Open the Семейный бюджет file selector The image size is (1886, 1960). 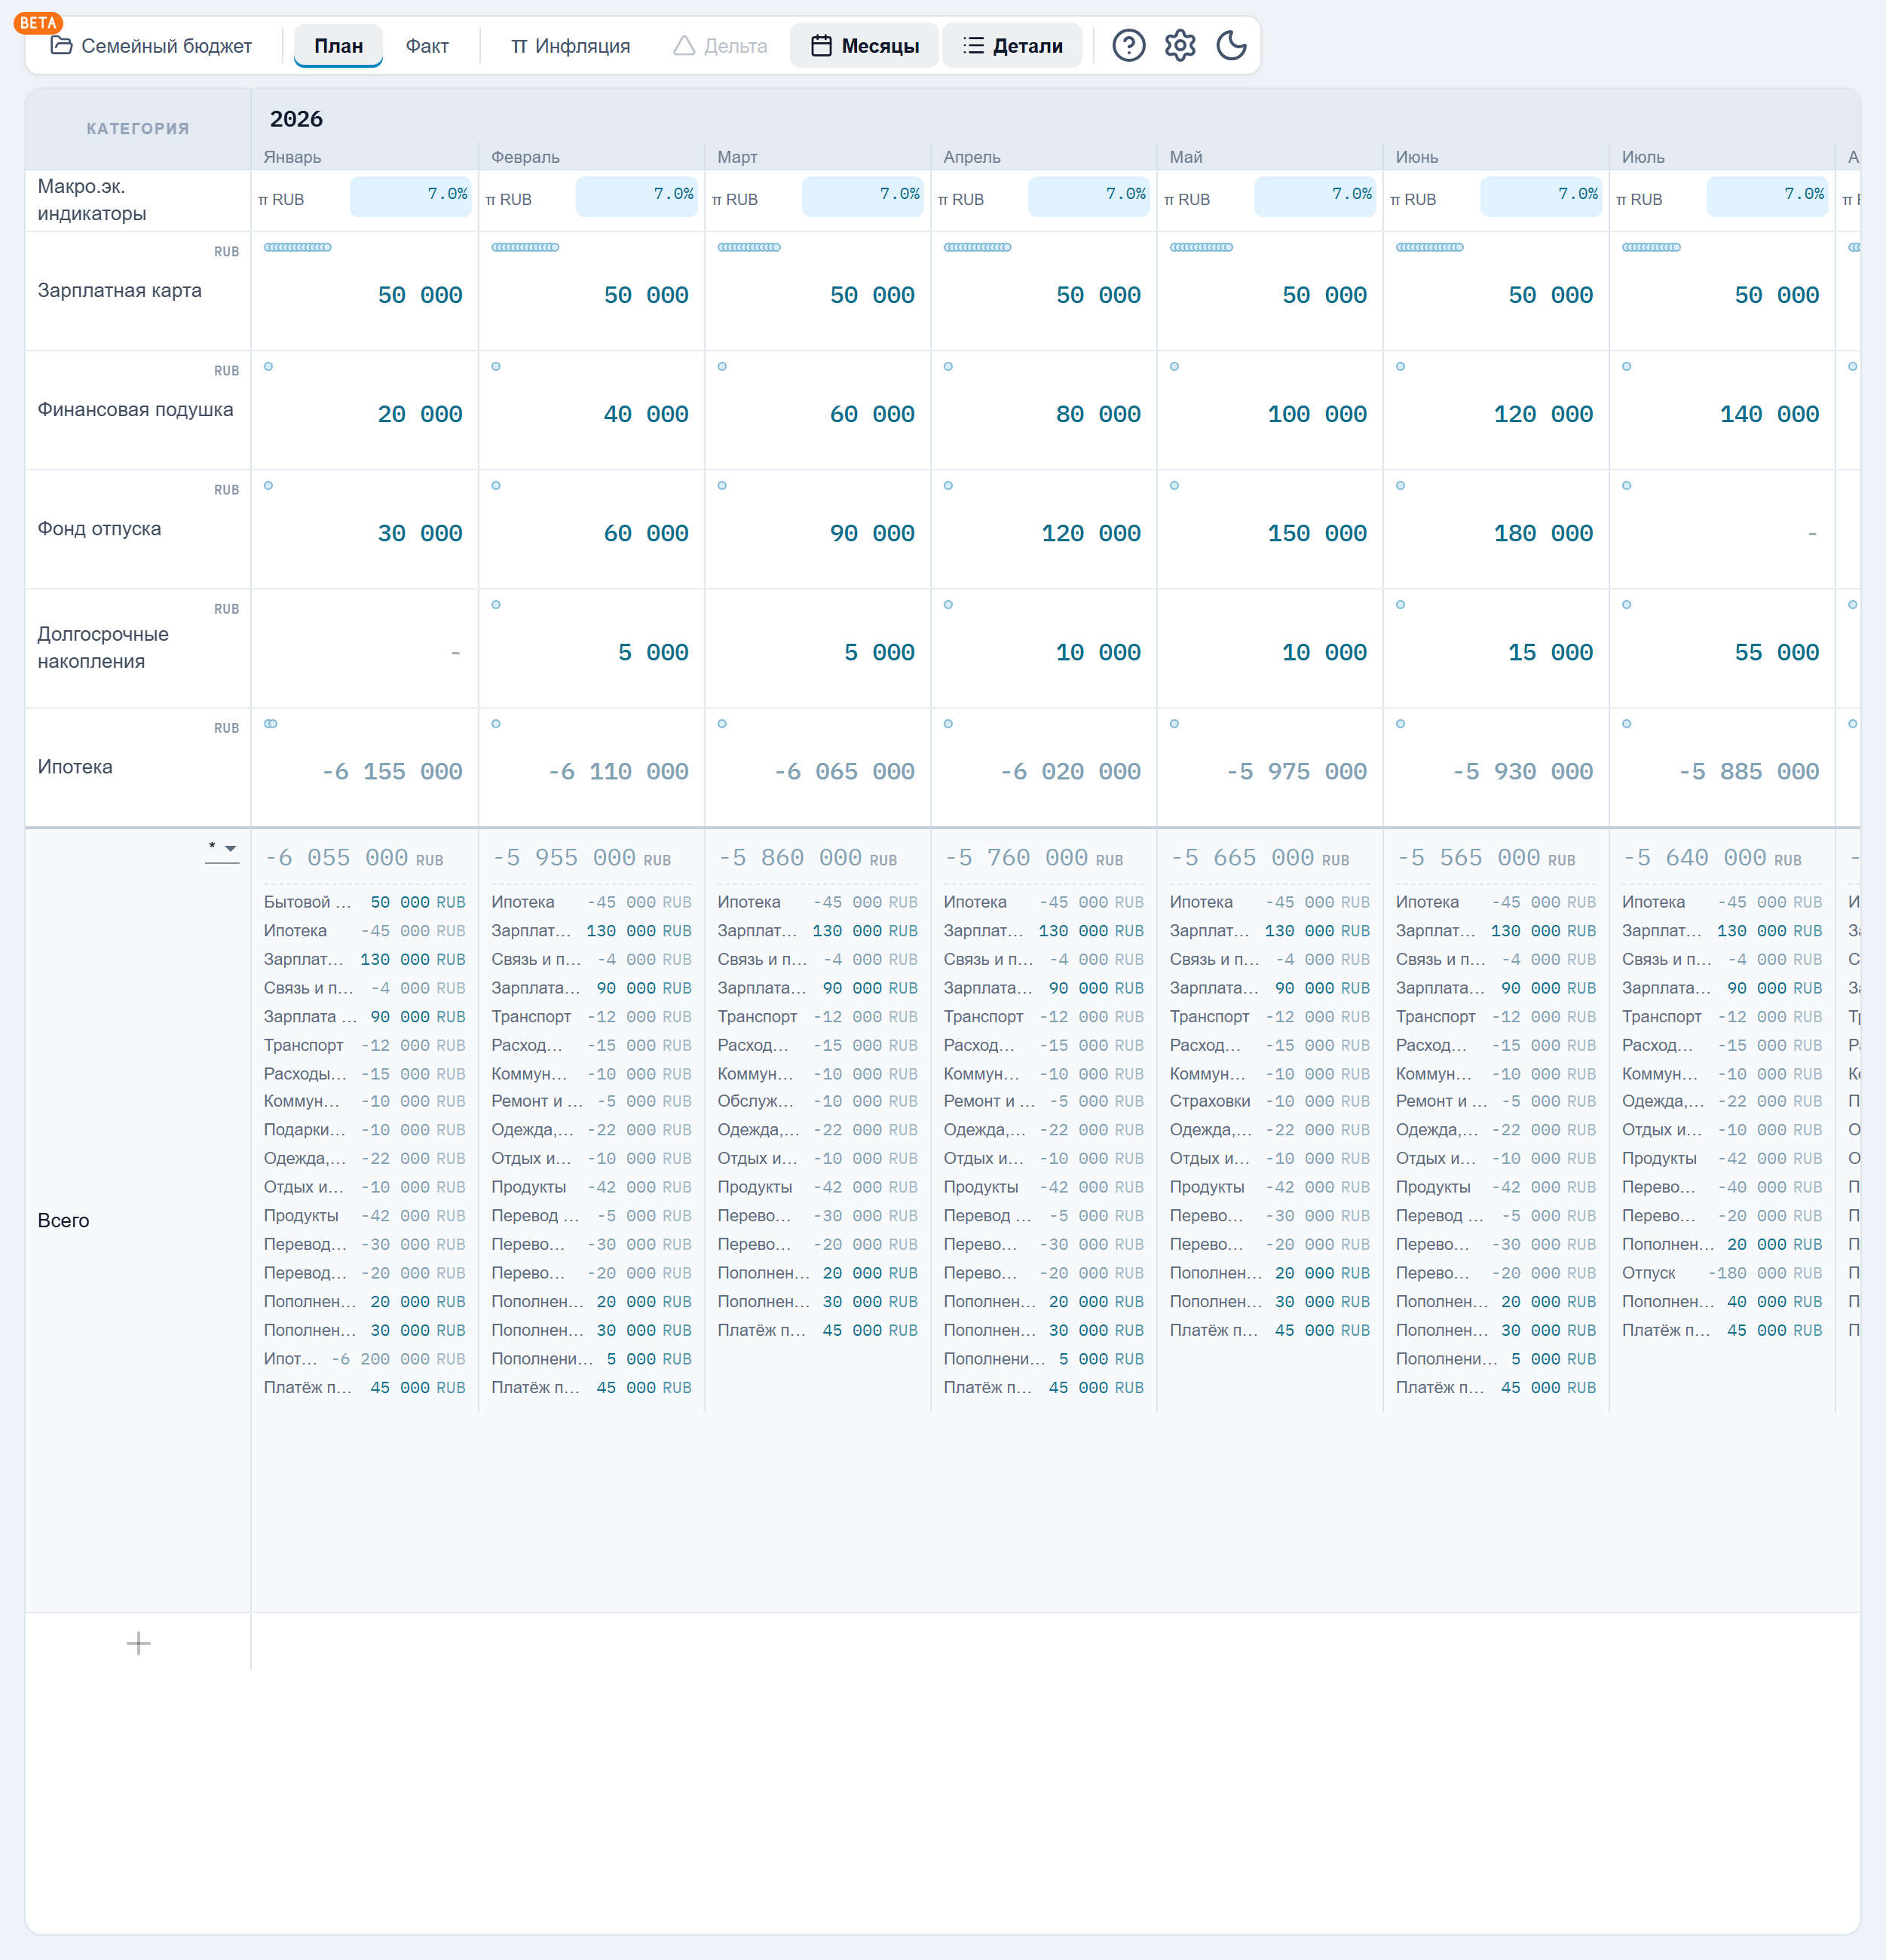[x=151, y=46]
